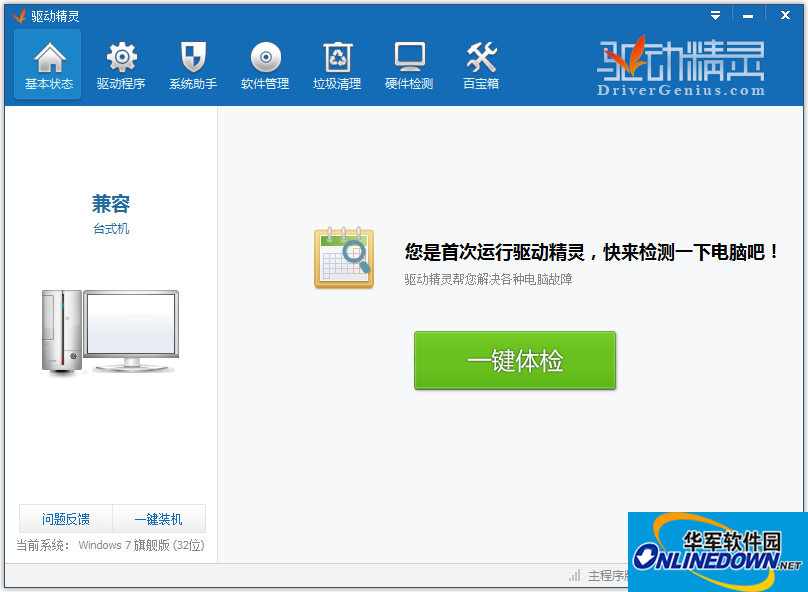Click the DriverGenius.com logo
Viewport: 808px width, 592px height.
[681, 66]
